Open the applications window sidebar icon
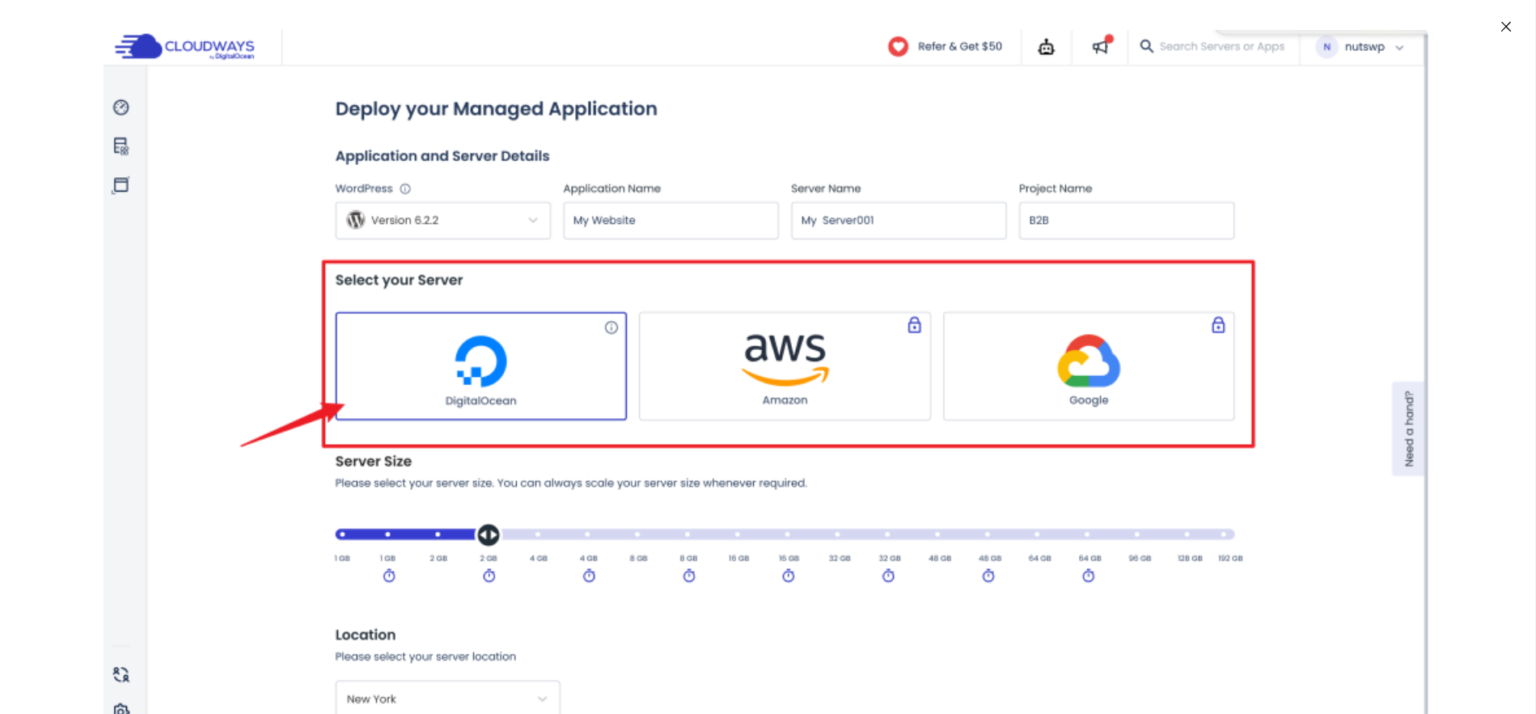Screen dimensions: 1536x714 tap(121, 185)
